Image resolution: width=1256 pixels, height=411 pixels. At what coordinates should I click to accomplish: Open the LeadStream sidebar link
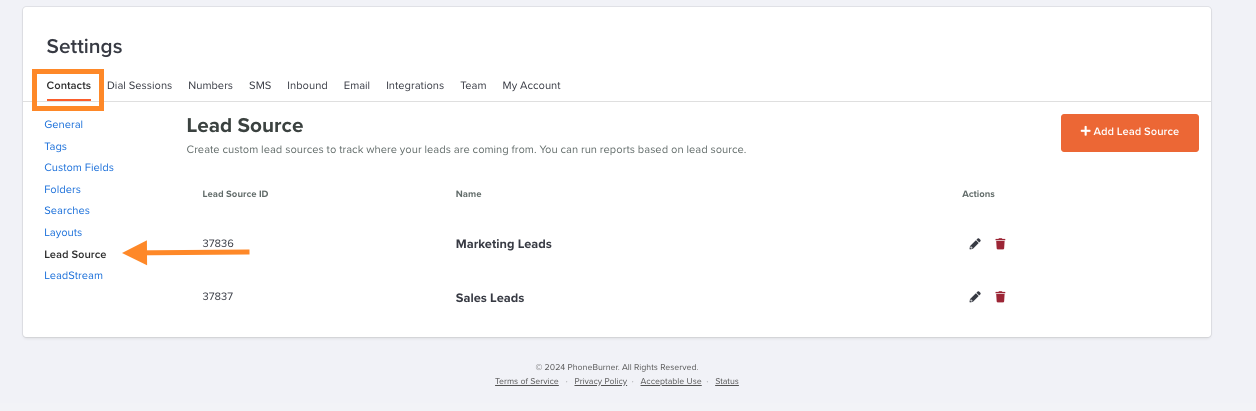coord(73,276)
